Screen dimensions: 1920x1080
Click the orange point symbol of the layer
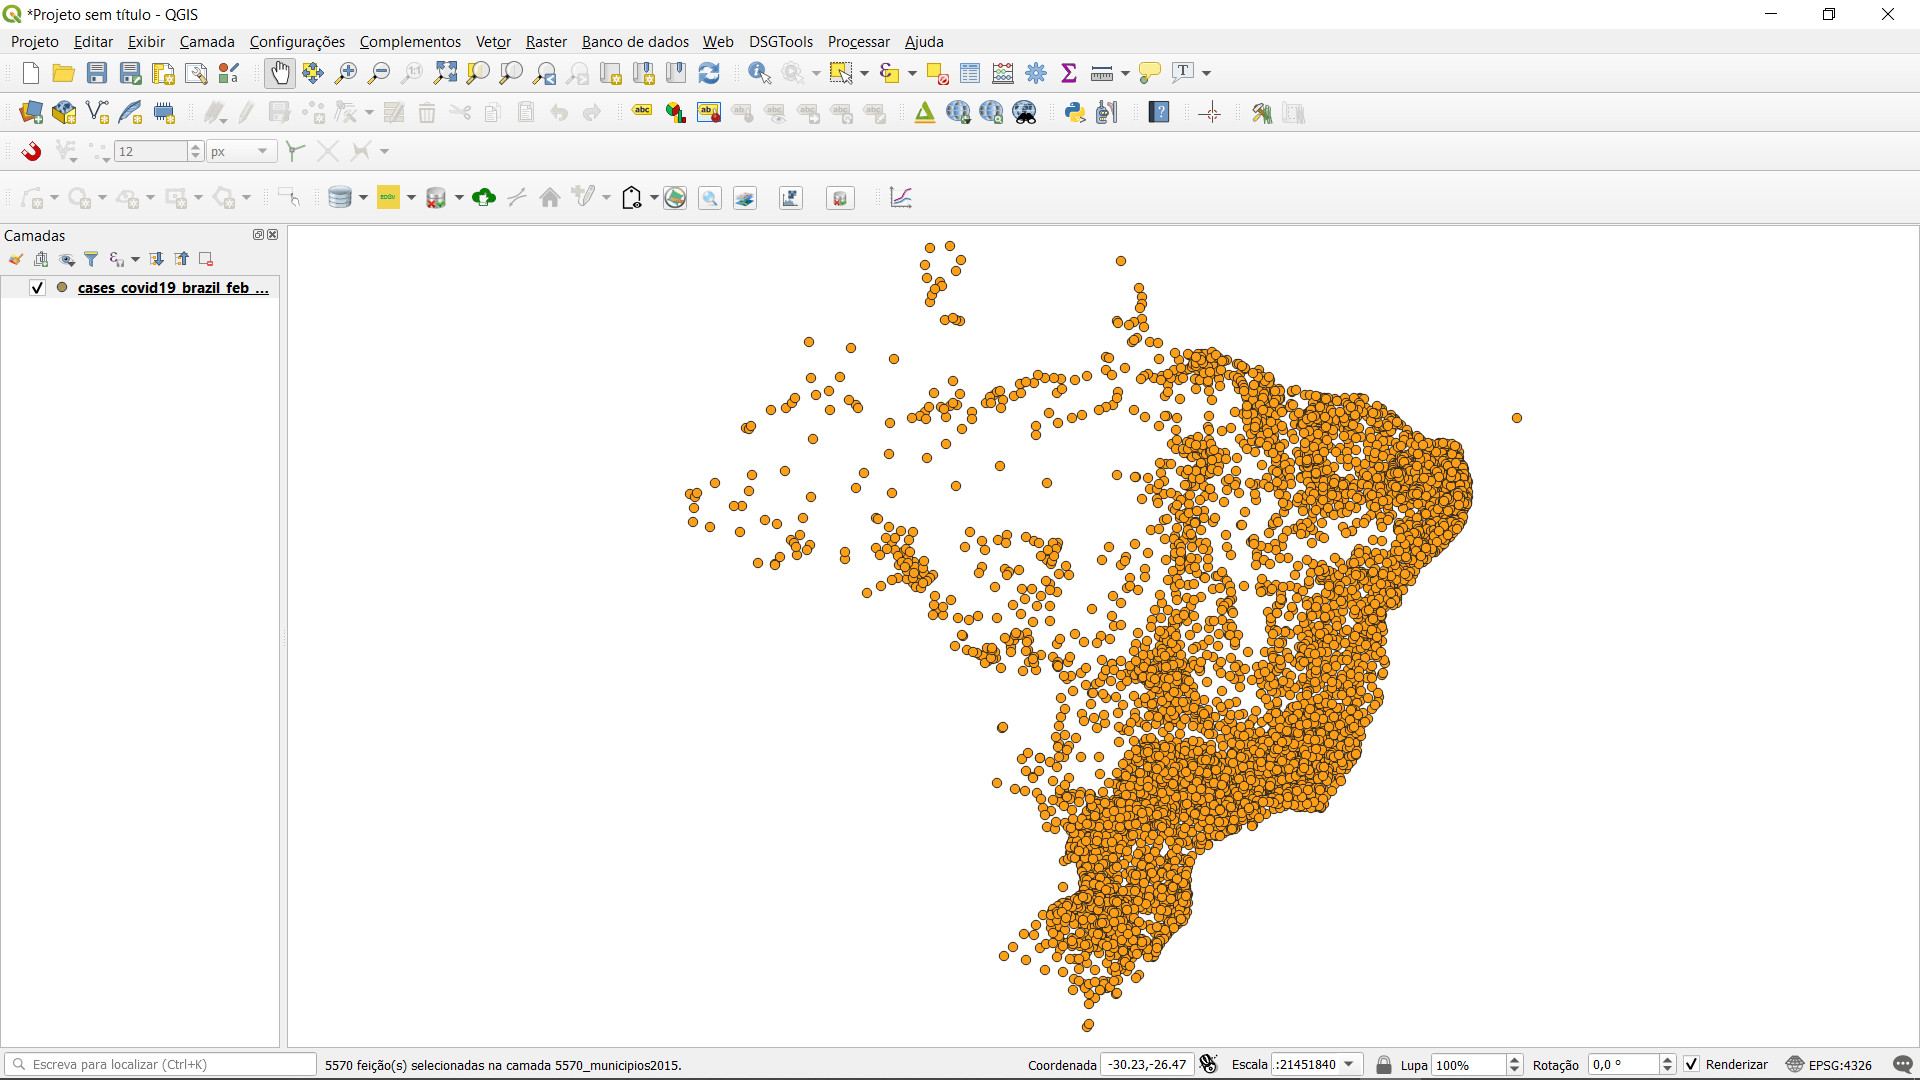(62, 288)
